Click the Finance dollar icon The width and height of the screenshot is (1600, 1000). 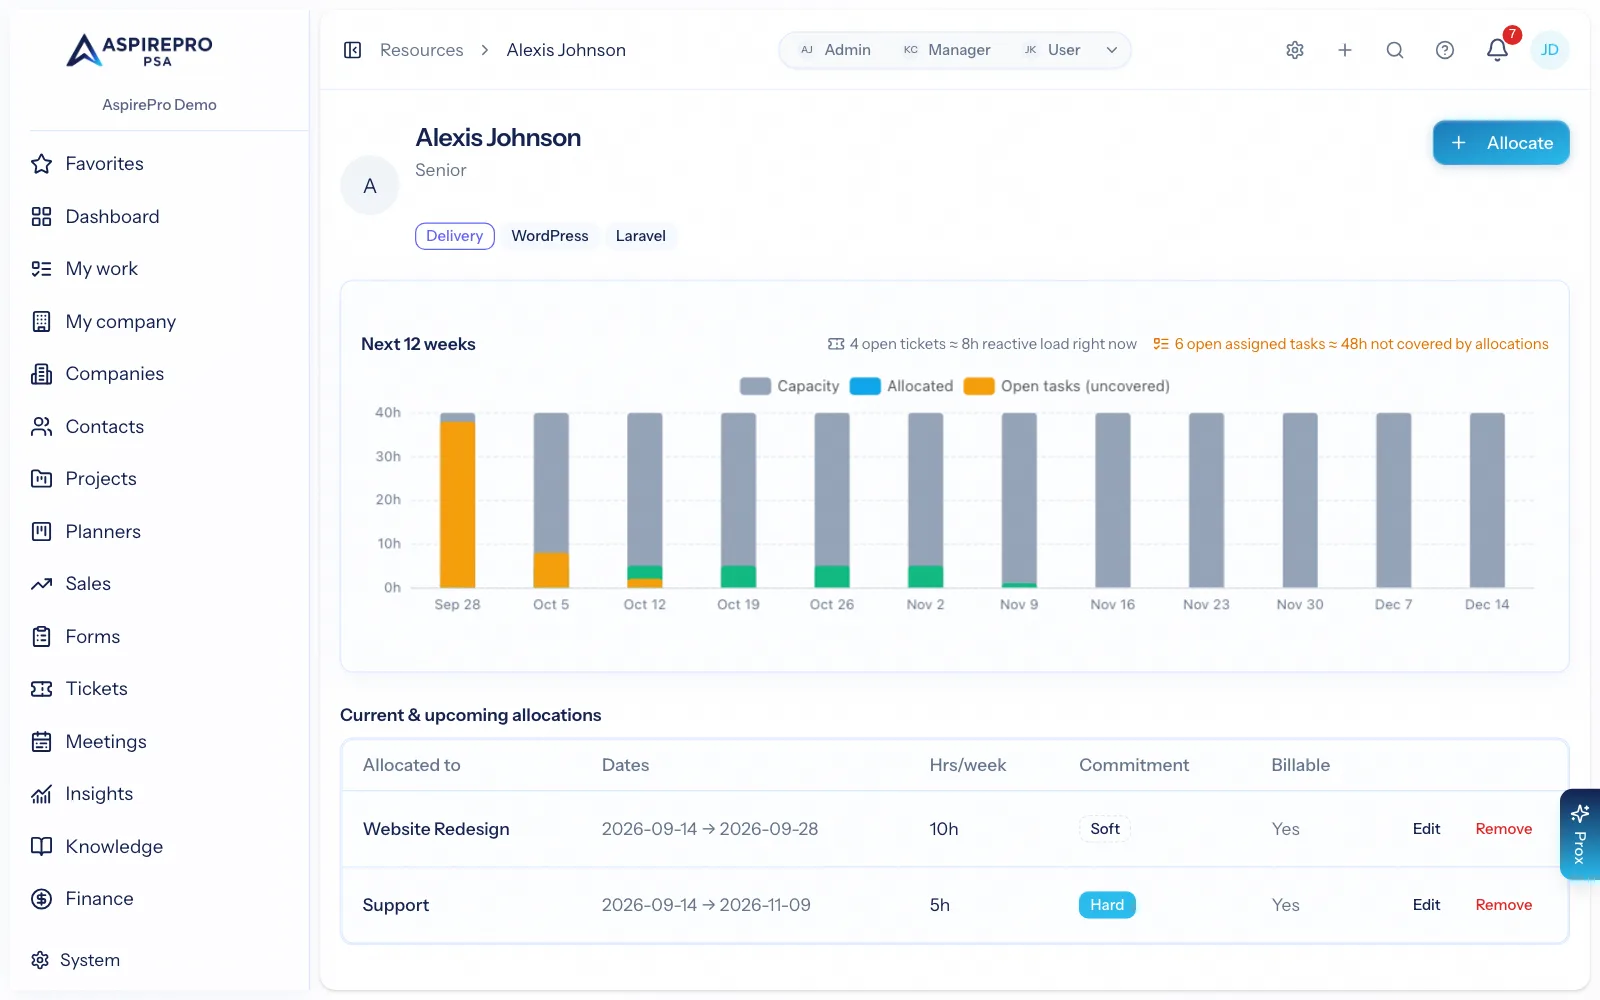click(x=41, y=899)
